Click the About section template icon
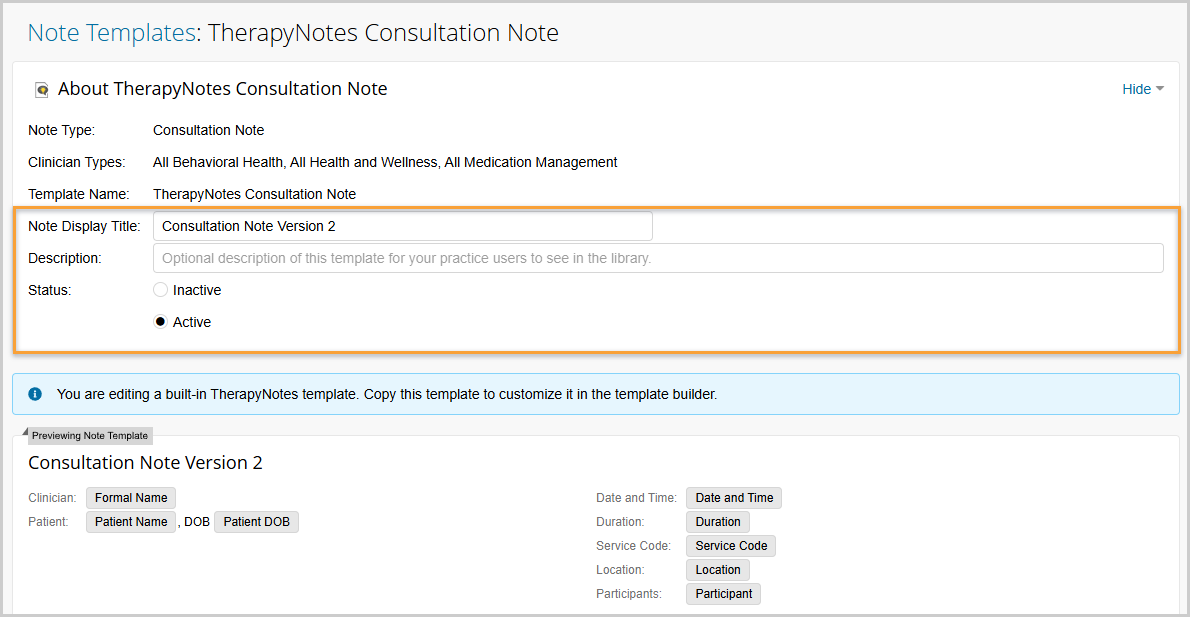 (x=42, y=90)
